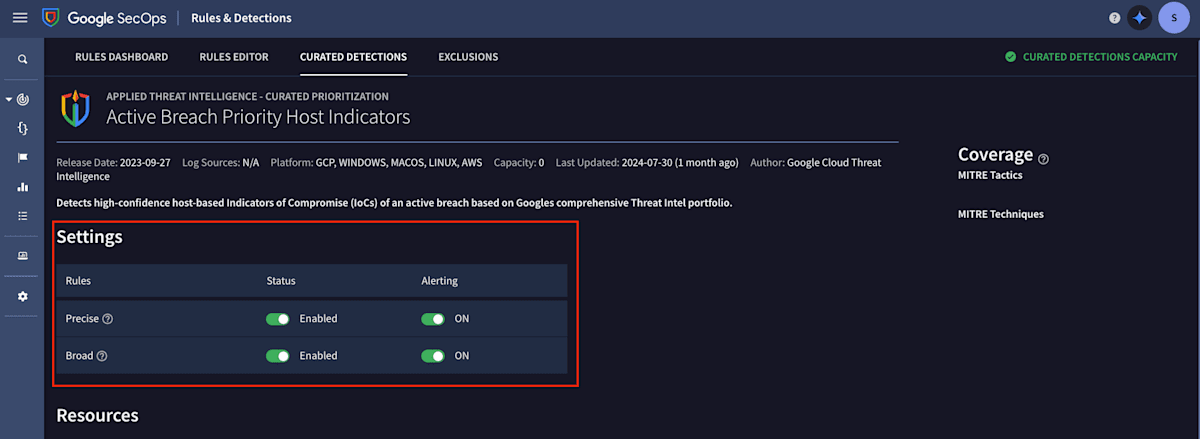The height and width of the screenshot is (439, 1200).
Task: Click the Curated Detections Capacity link
Action: pos(1100,57)
